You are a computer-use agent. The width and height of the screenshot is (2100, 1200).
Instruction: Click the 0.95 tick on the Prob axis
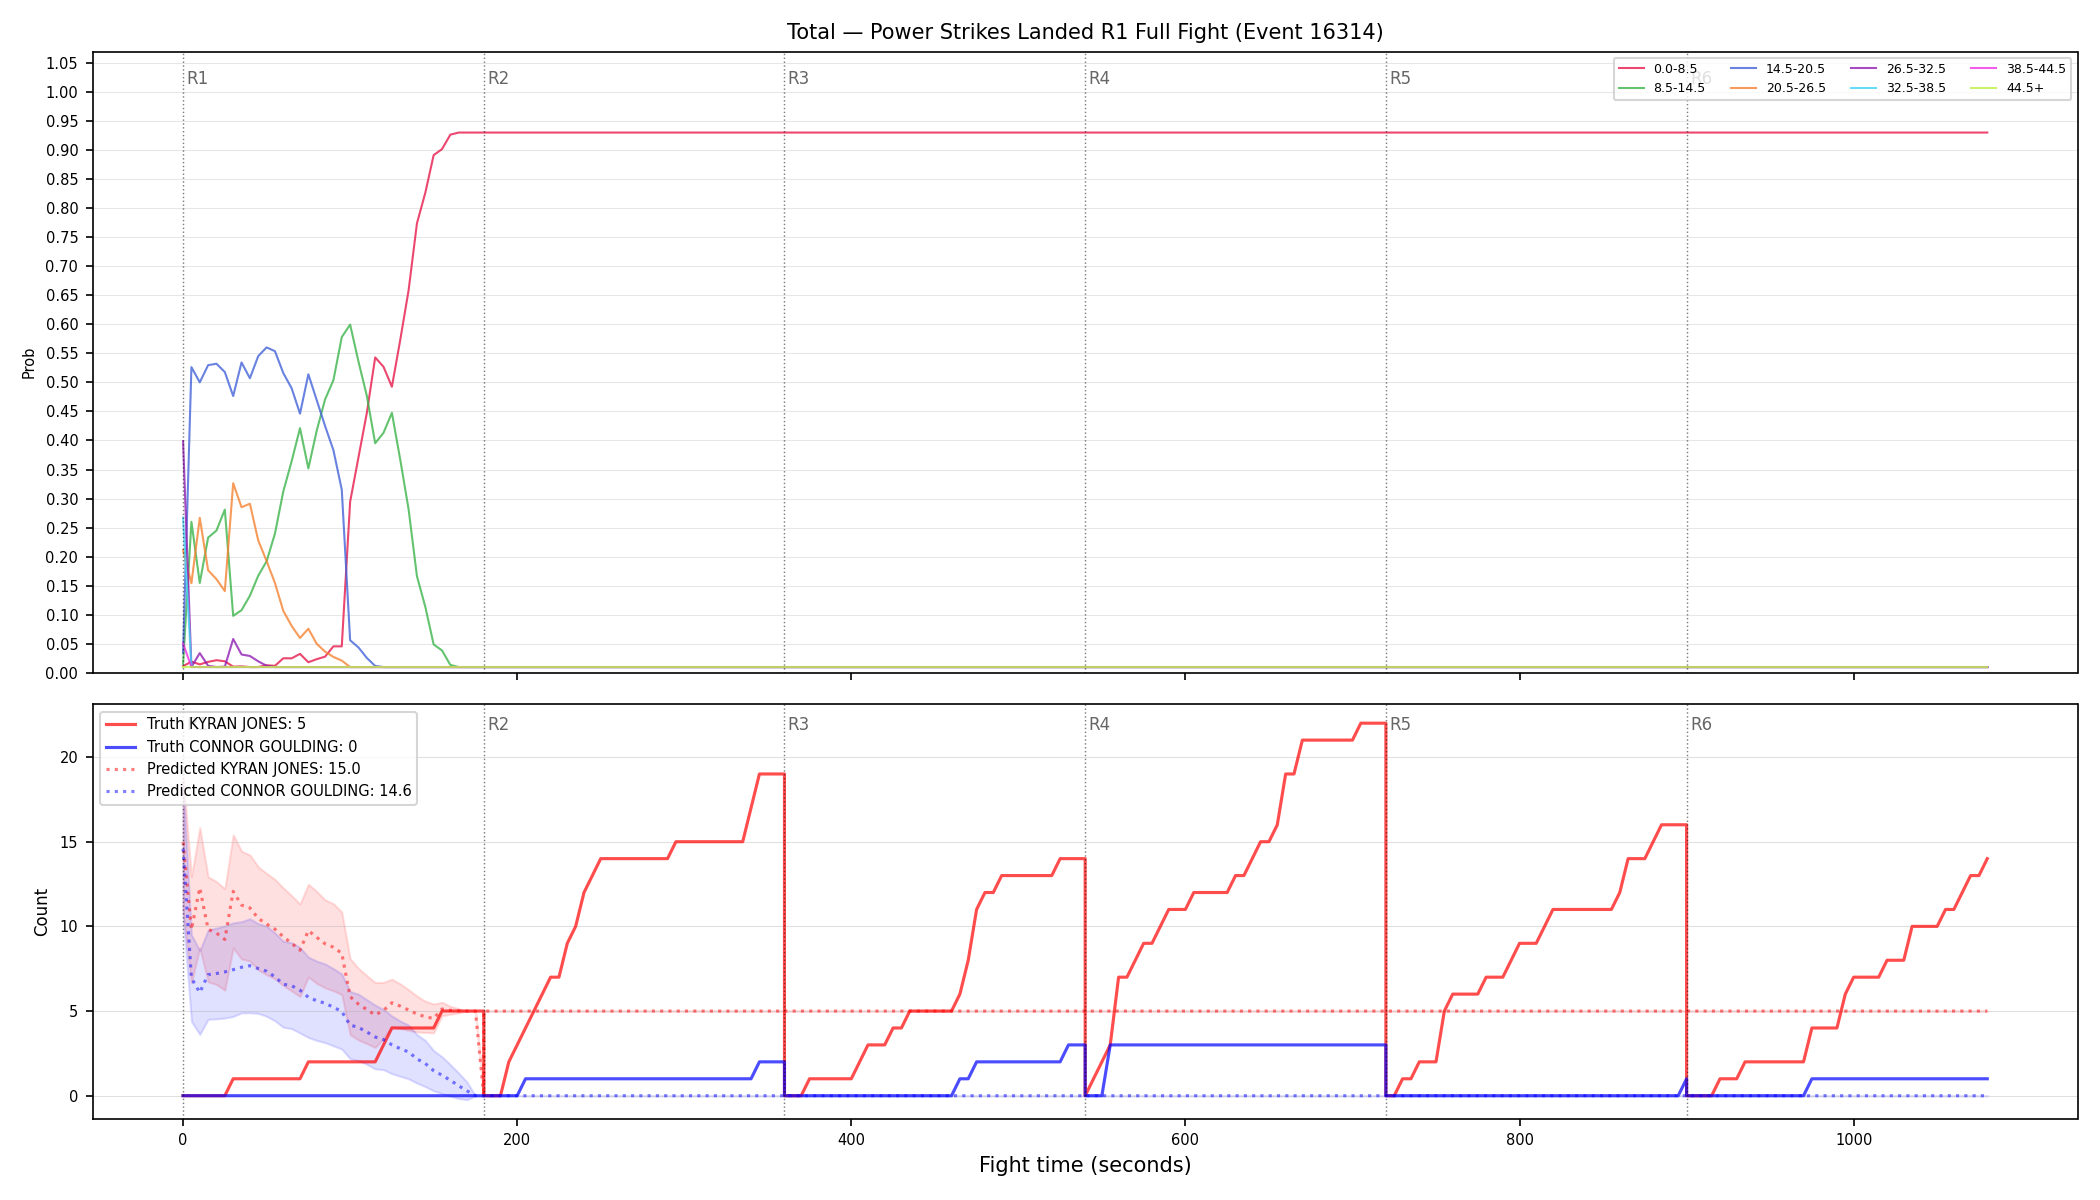(x=61, y=121)
